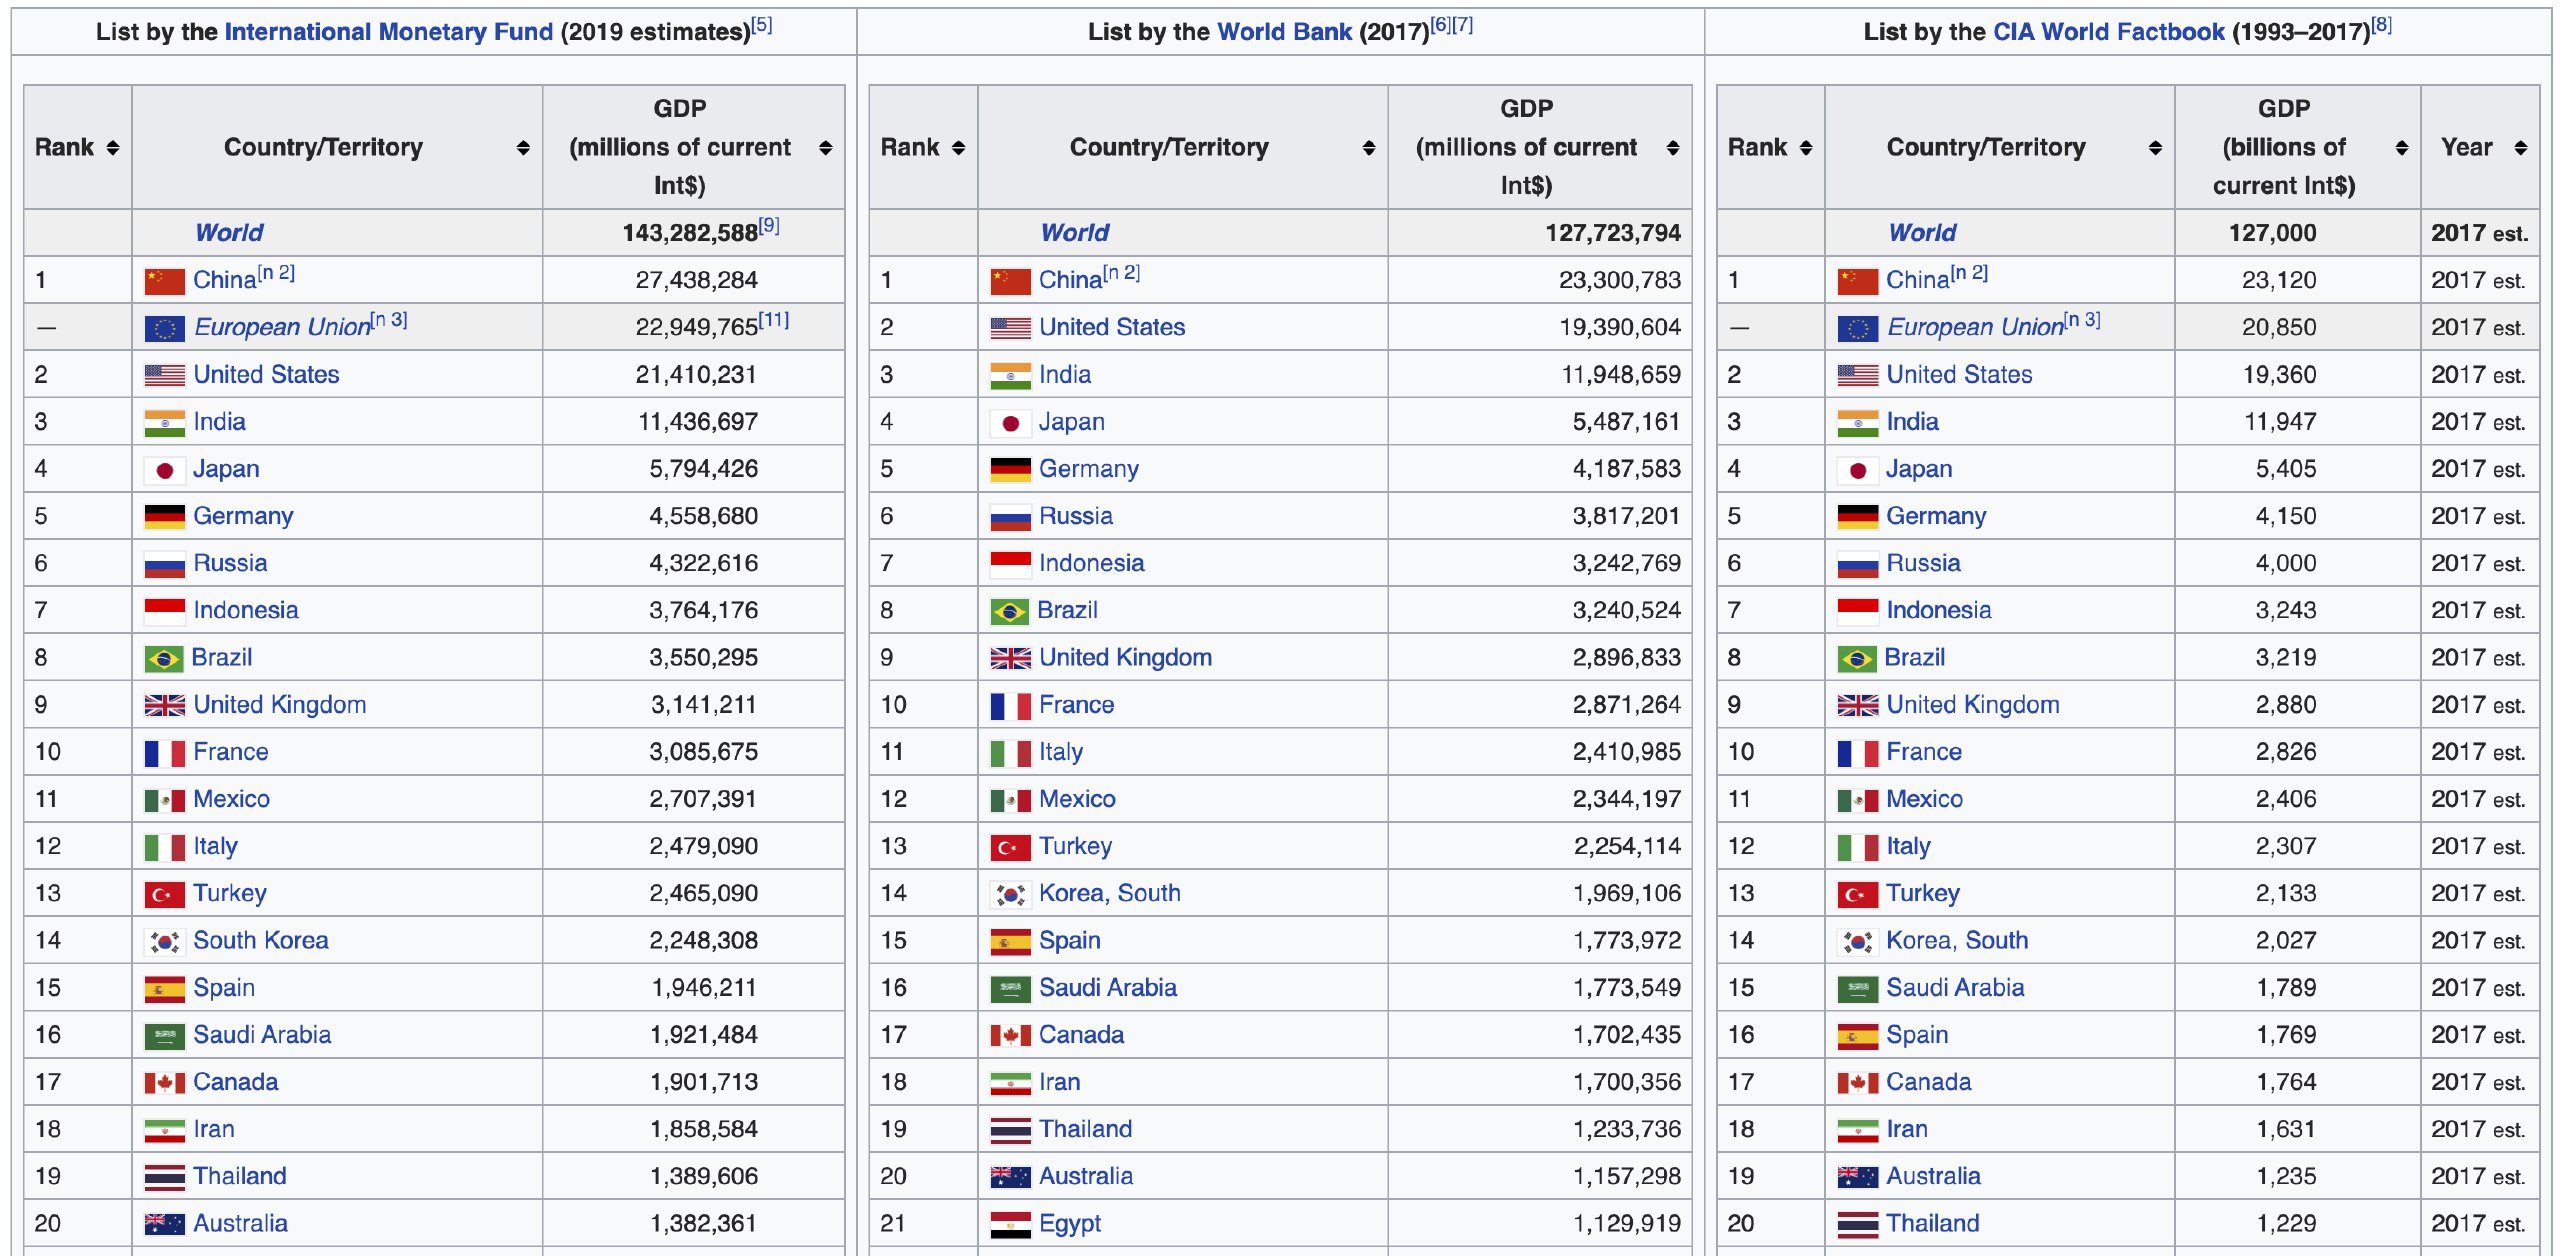Click France flag in IMF list
2560x1256 pixels.
point(164,753)
